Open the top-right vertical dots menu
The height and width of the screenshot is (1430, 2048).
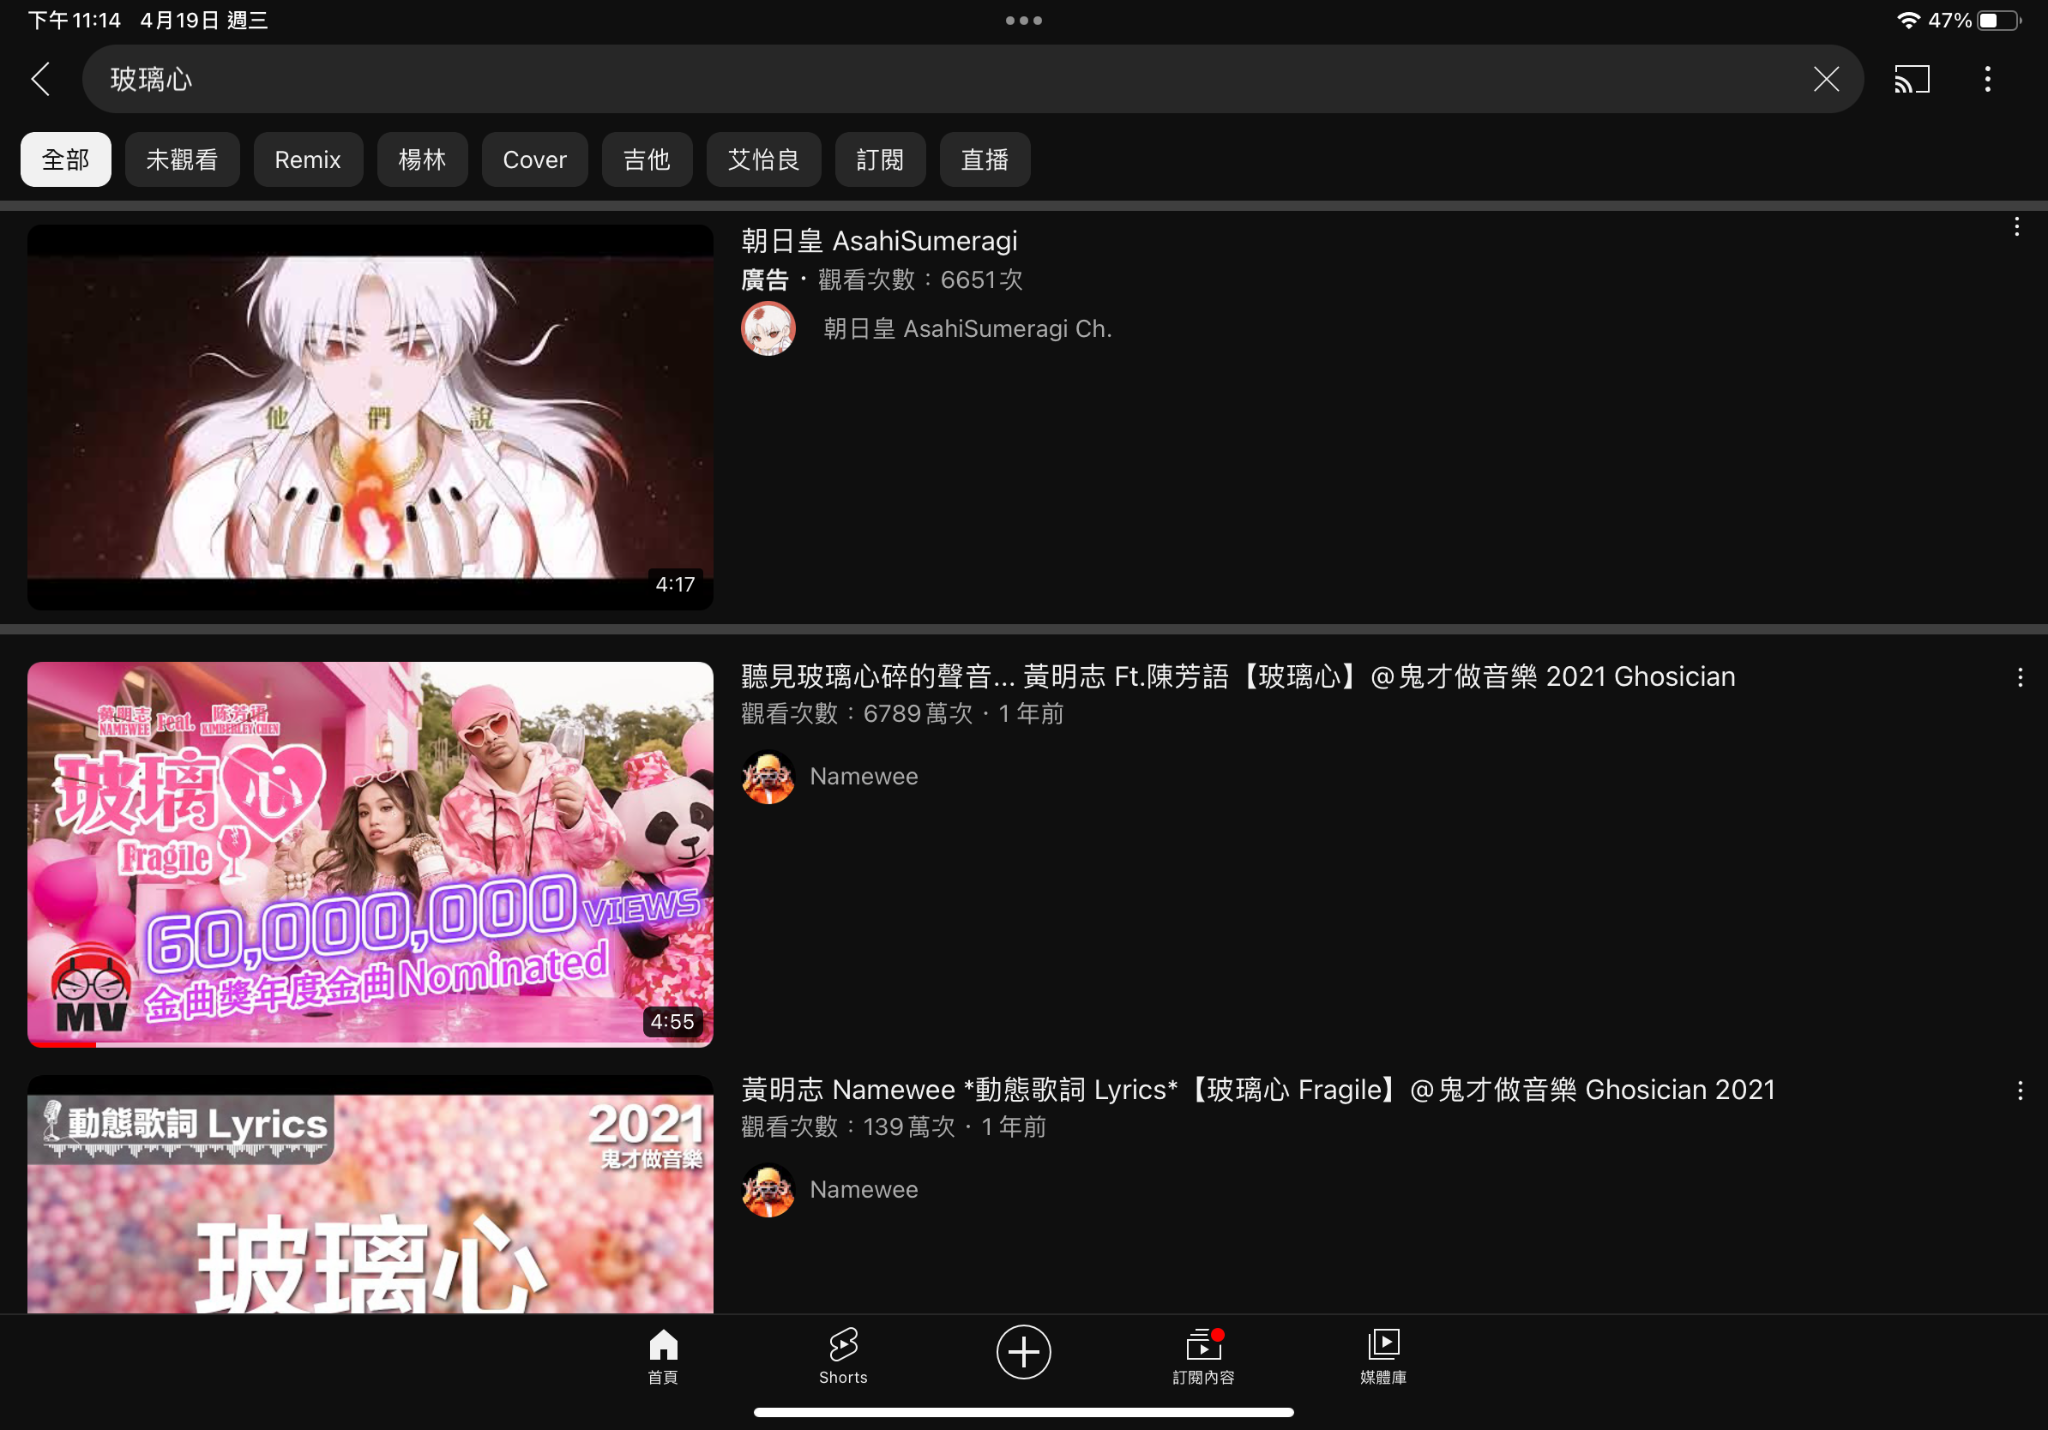1987,79
